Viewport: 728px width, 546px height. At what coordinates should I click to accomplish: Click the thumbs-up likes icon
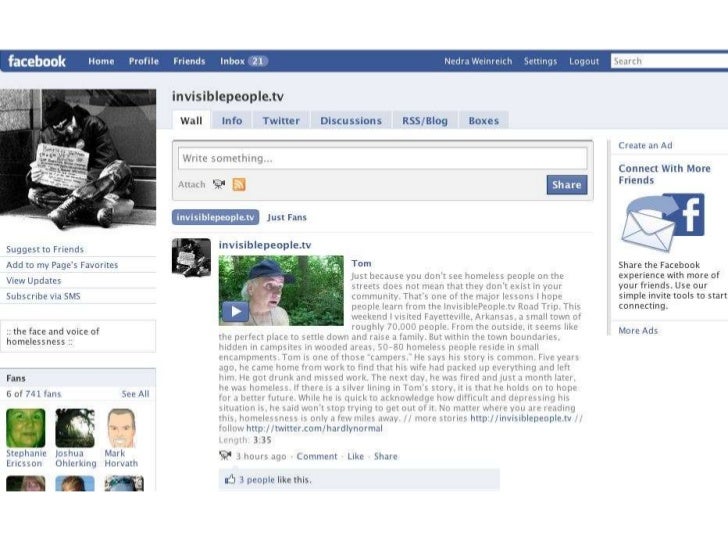coord(230,479)
